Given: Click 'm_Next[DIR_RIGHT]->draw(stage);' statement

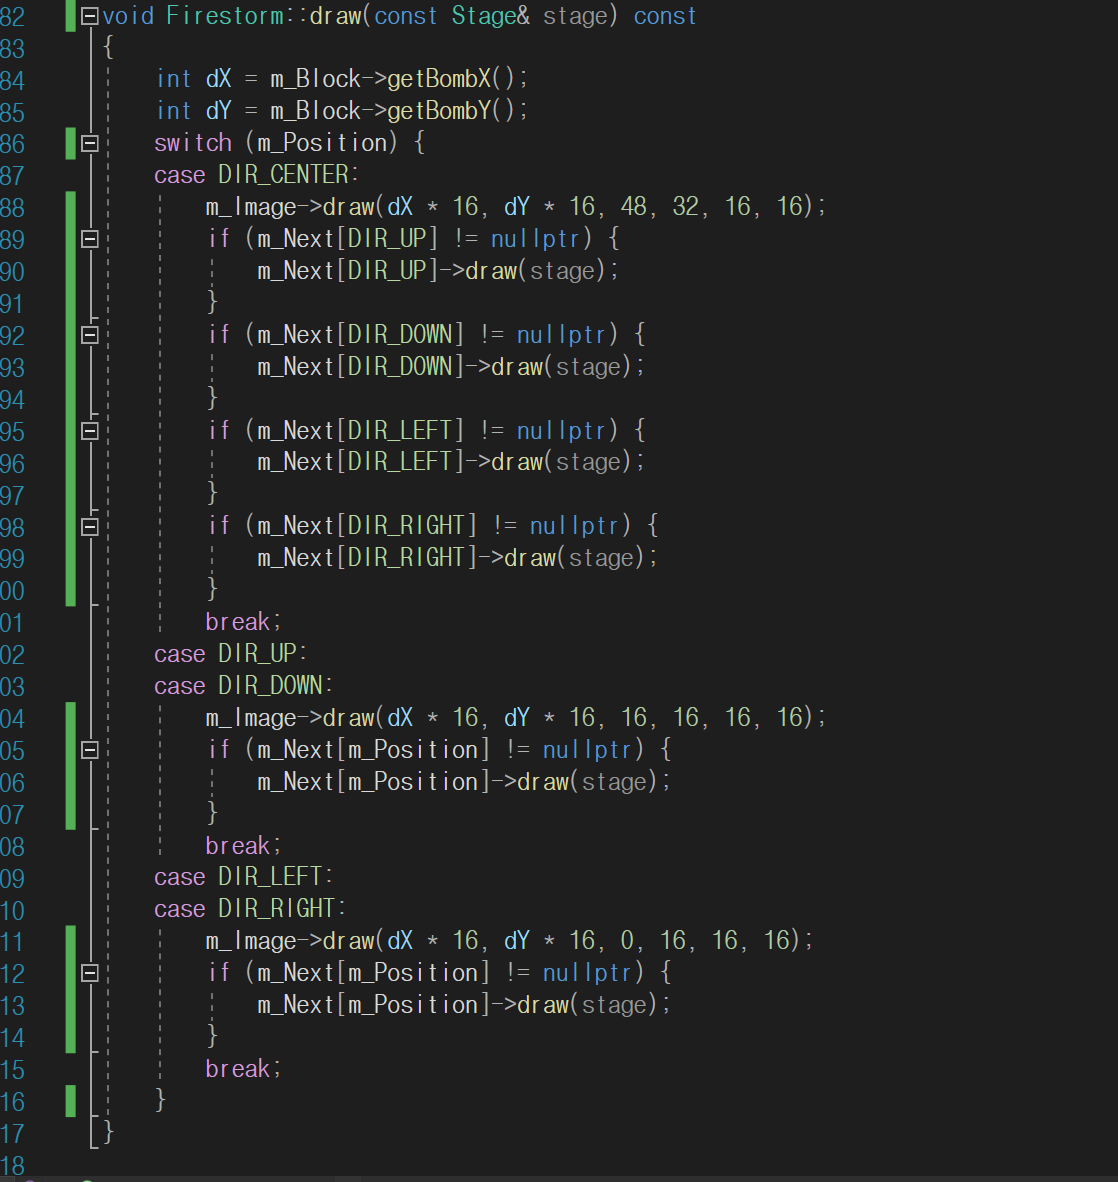Looking at the screenshot, I should 458,558.
